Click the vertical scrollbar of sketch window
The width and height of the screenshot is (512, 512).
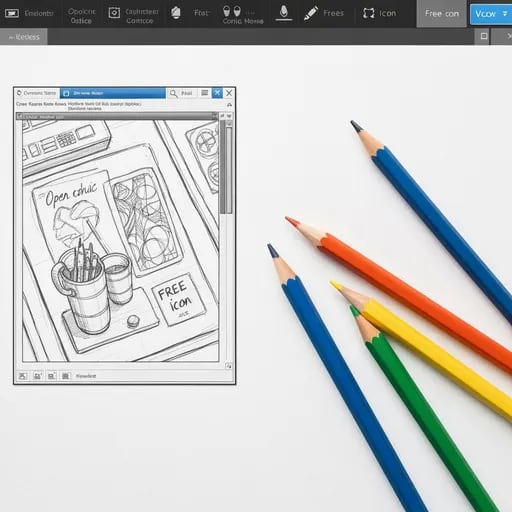pos(229,170)
